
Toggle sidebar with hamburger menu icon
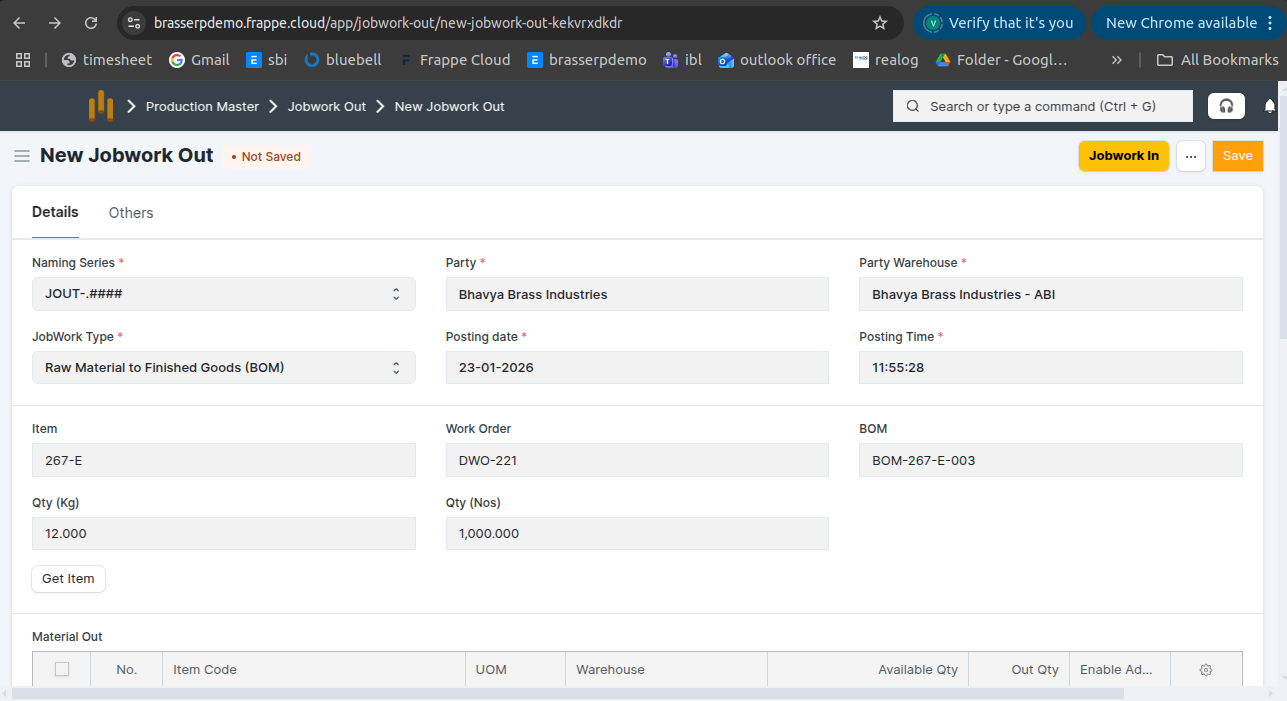21,156
